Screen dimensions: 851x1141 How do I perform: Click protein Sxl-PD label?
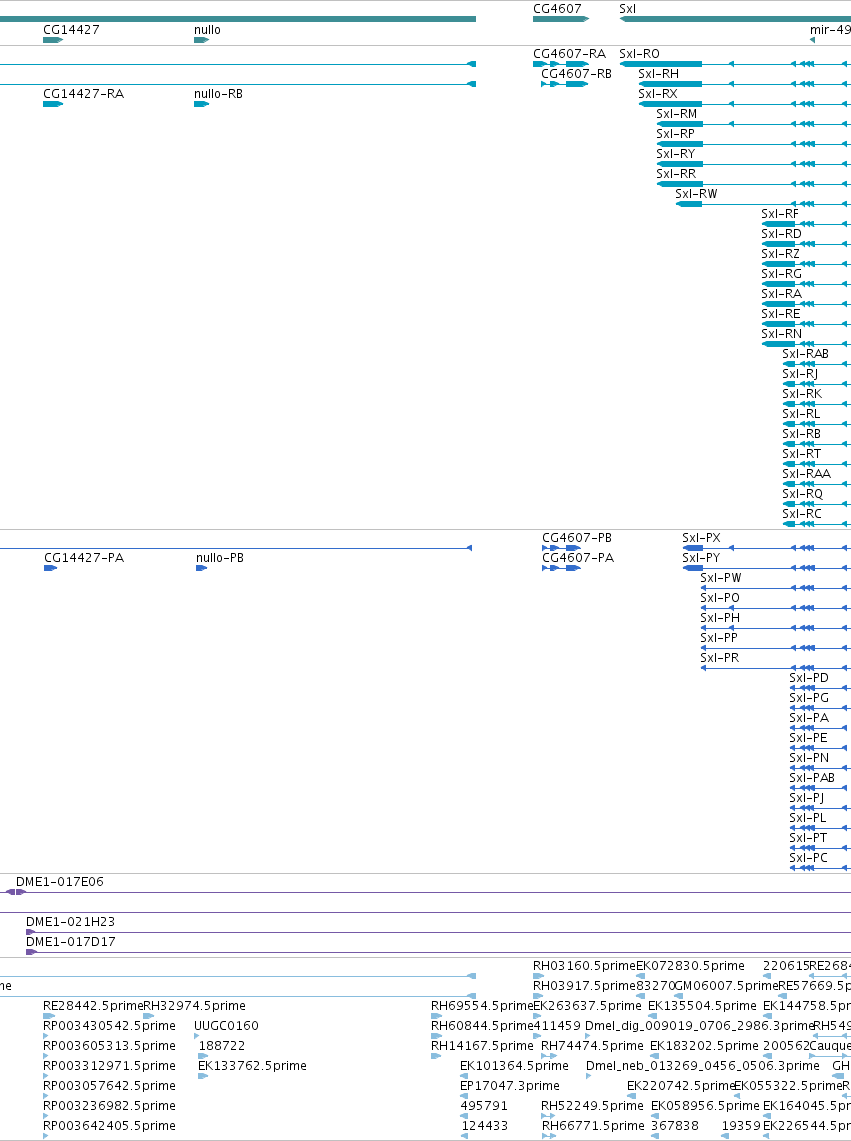click(809, 678)
